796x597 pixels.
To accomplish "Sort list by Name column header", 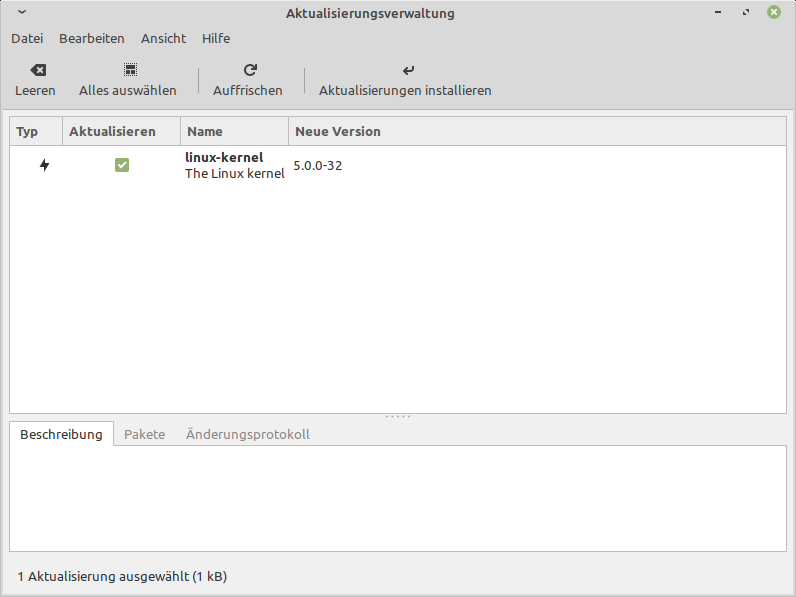I will (234, 132).
